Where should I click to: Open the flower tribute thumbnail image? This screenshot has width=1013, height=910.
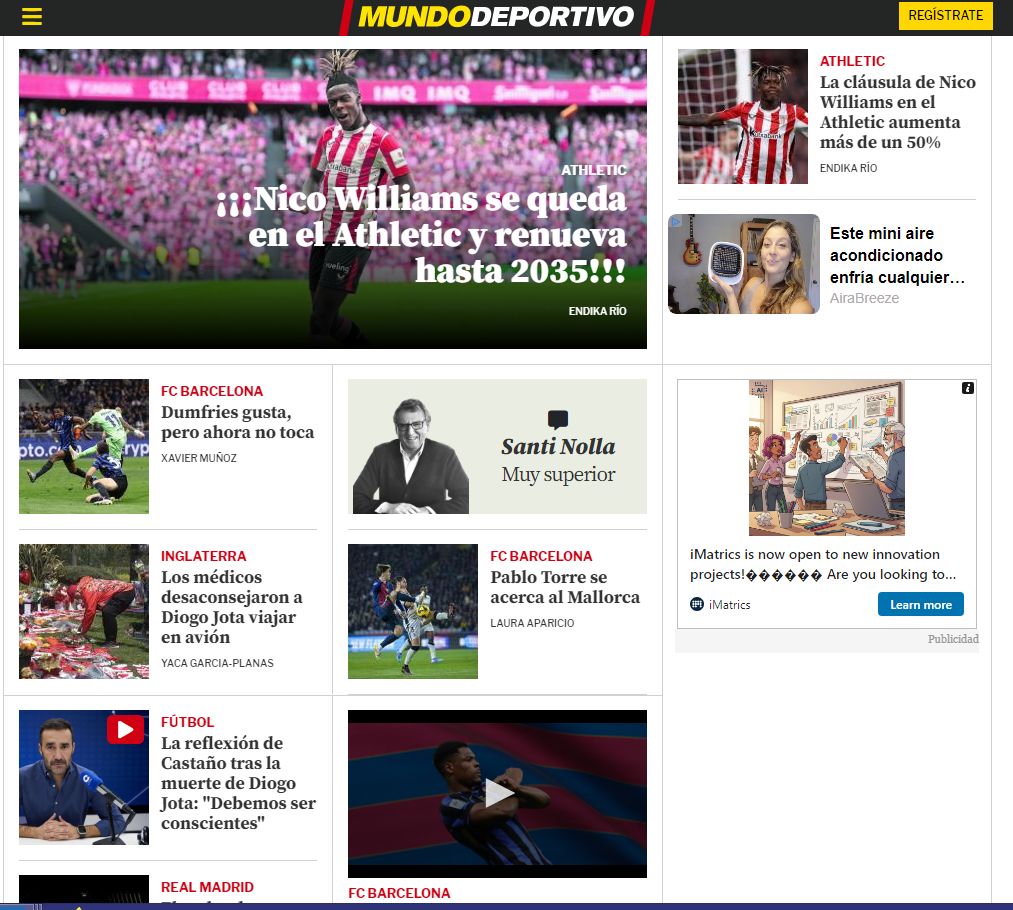(83, 612)
